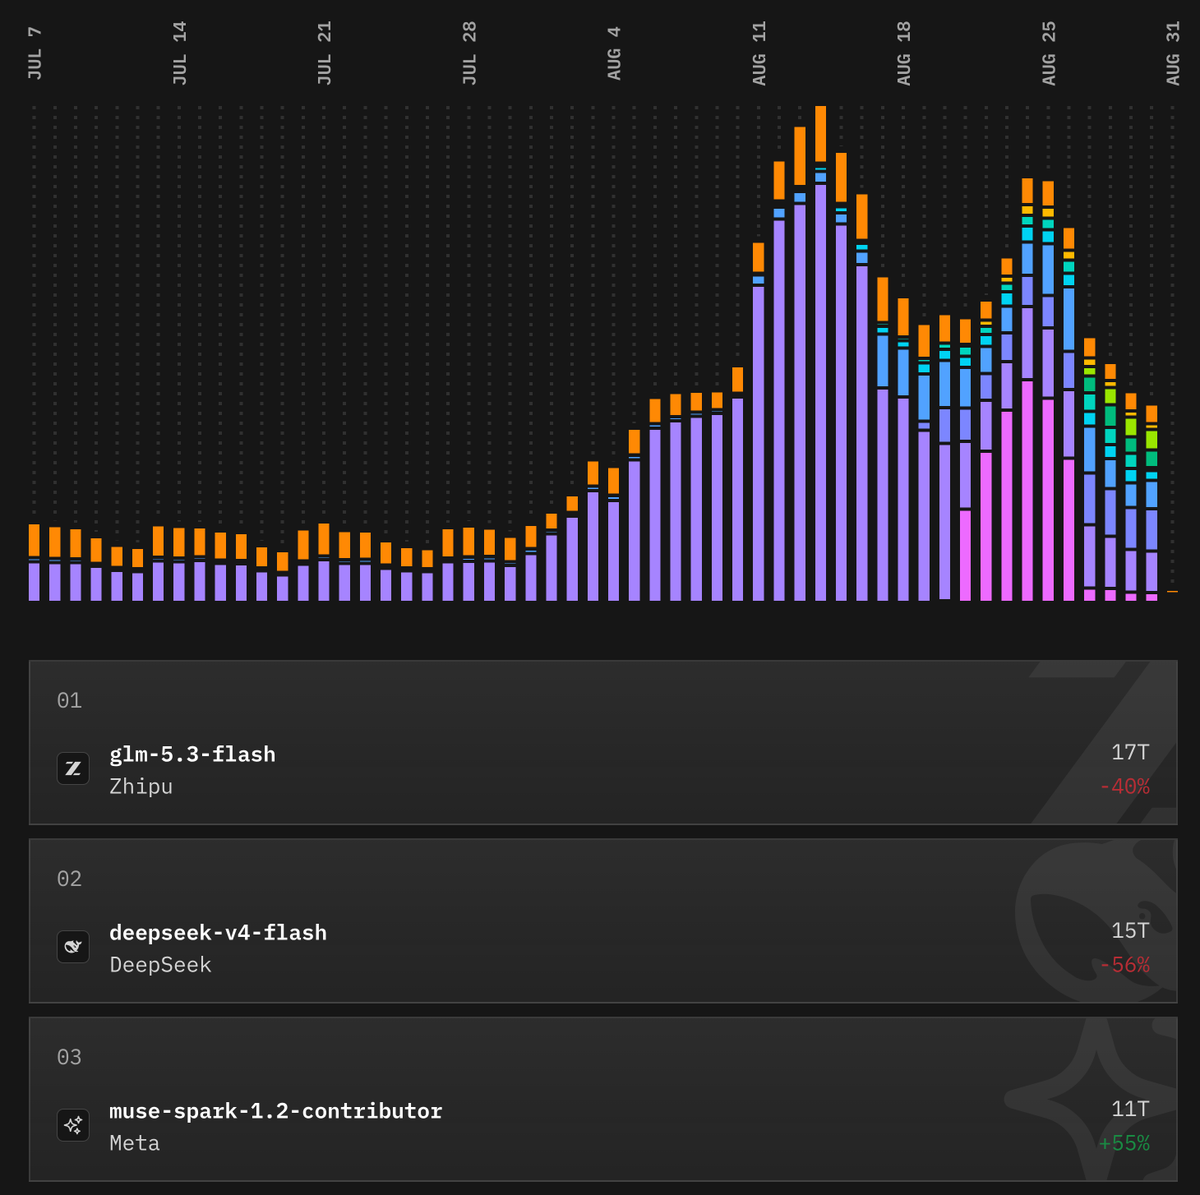
Task: Click the JUL 14 axis label
Action: [x=180, y=53]
